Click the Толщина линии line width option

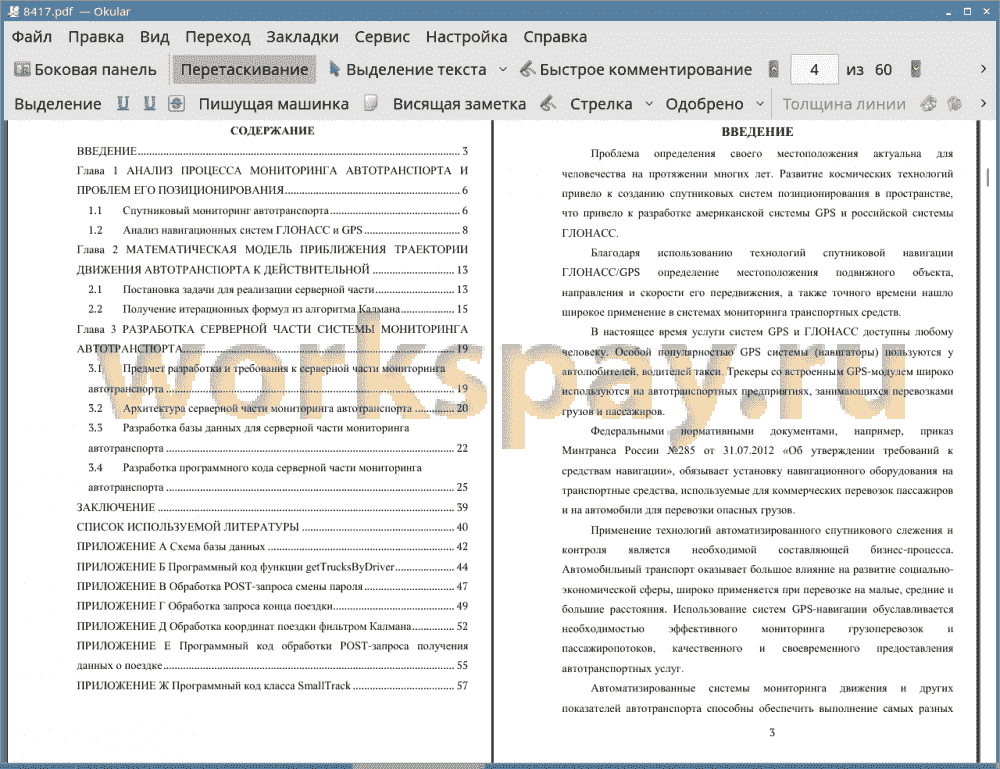tap(844, 104)
